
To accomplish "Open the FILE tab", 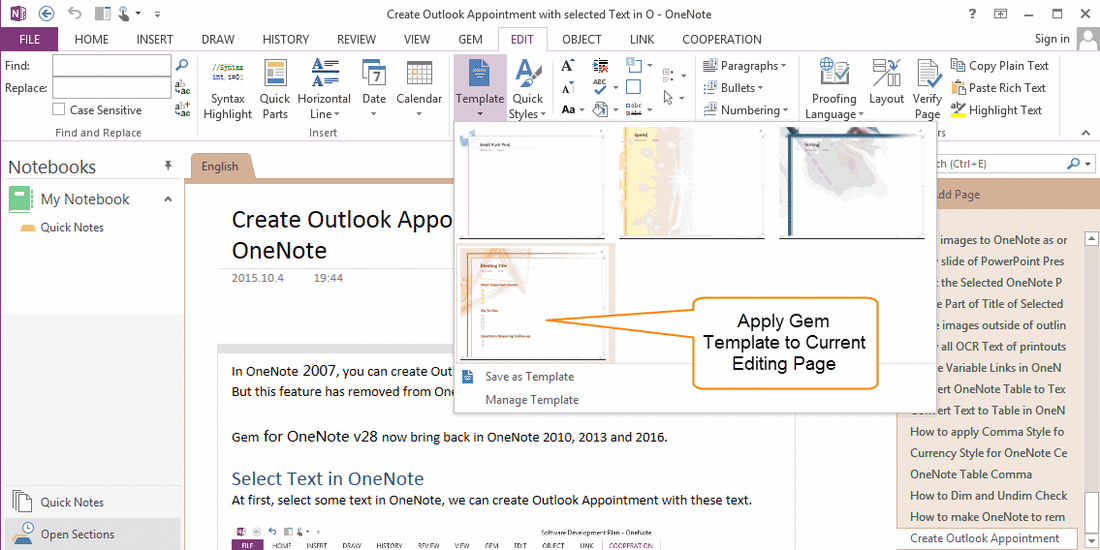I will tap(29, 39).
